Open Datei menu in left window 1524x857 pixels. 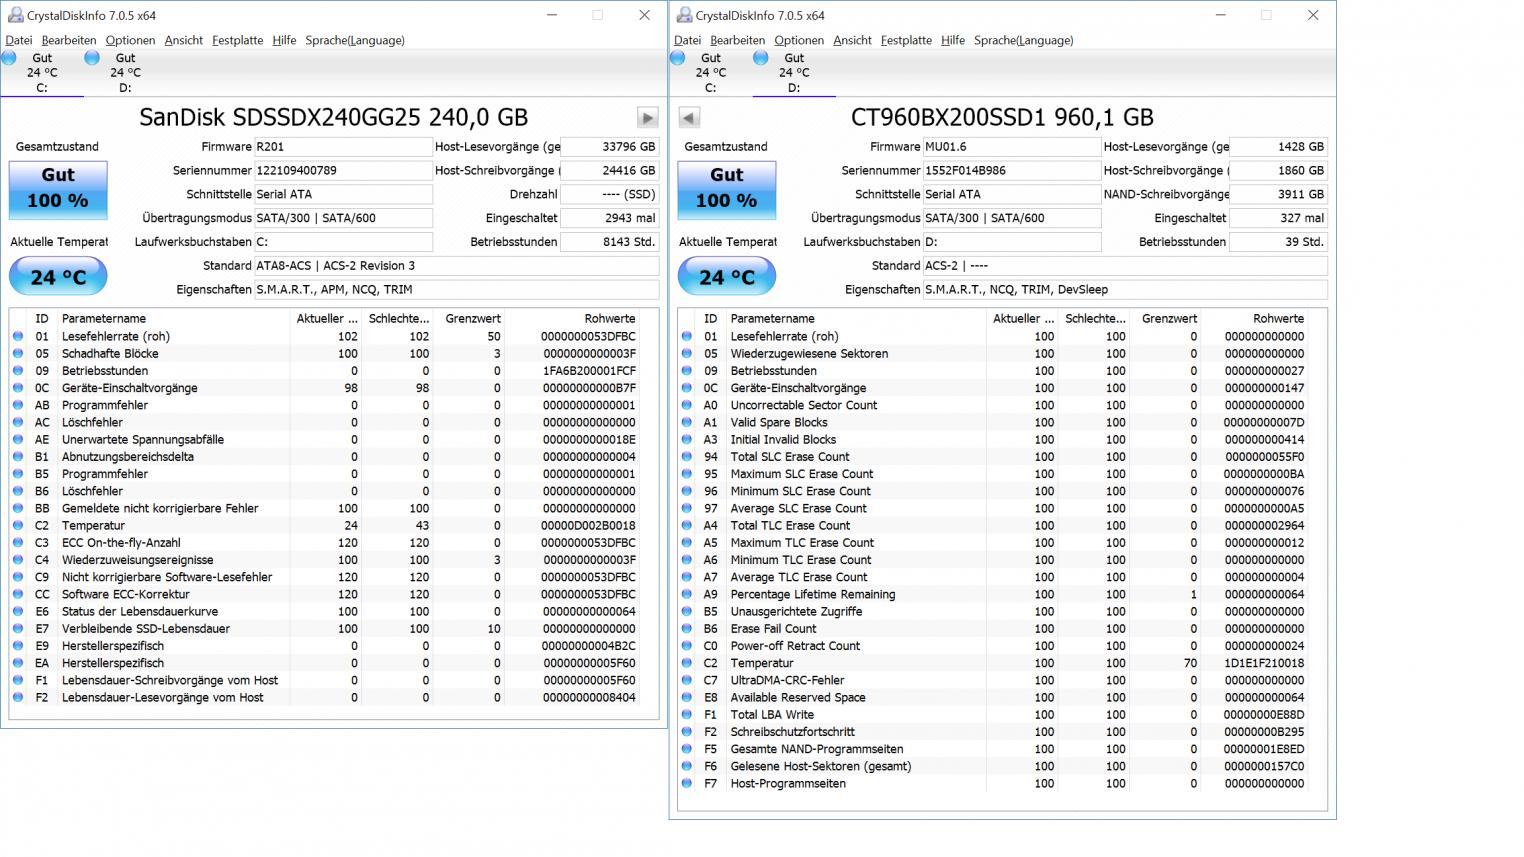click(x=19, y=40)
